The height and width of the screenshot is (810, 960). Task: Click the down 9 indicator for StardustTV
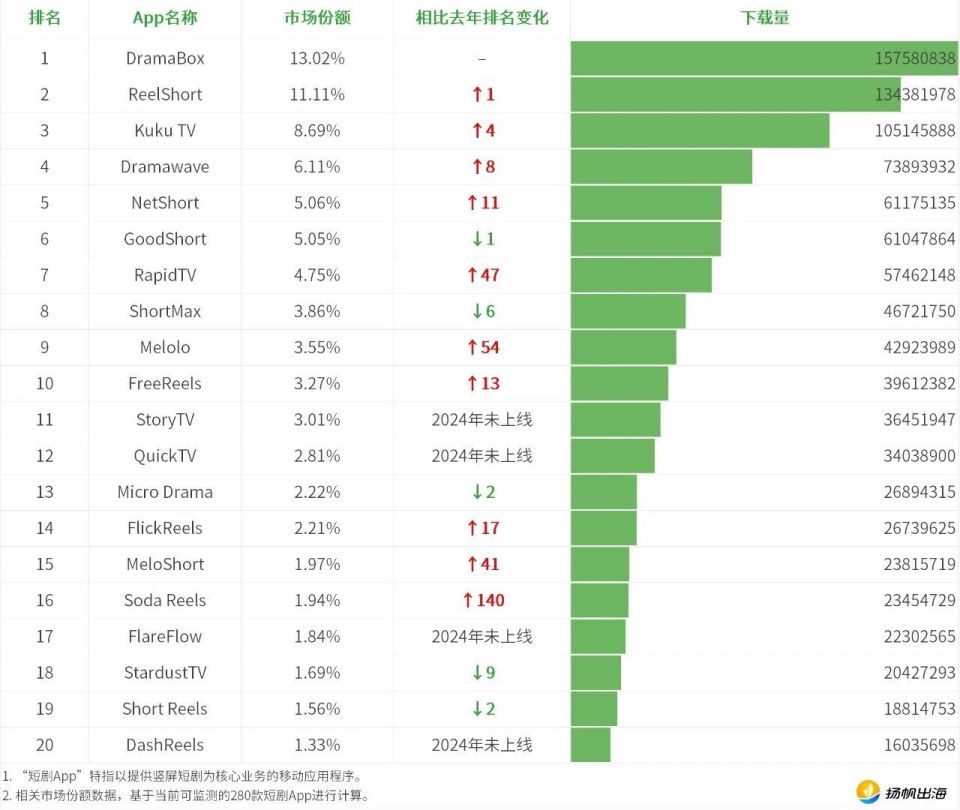coord(483,673)
